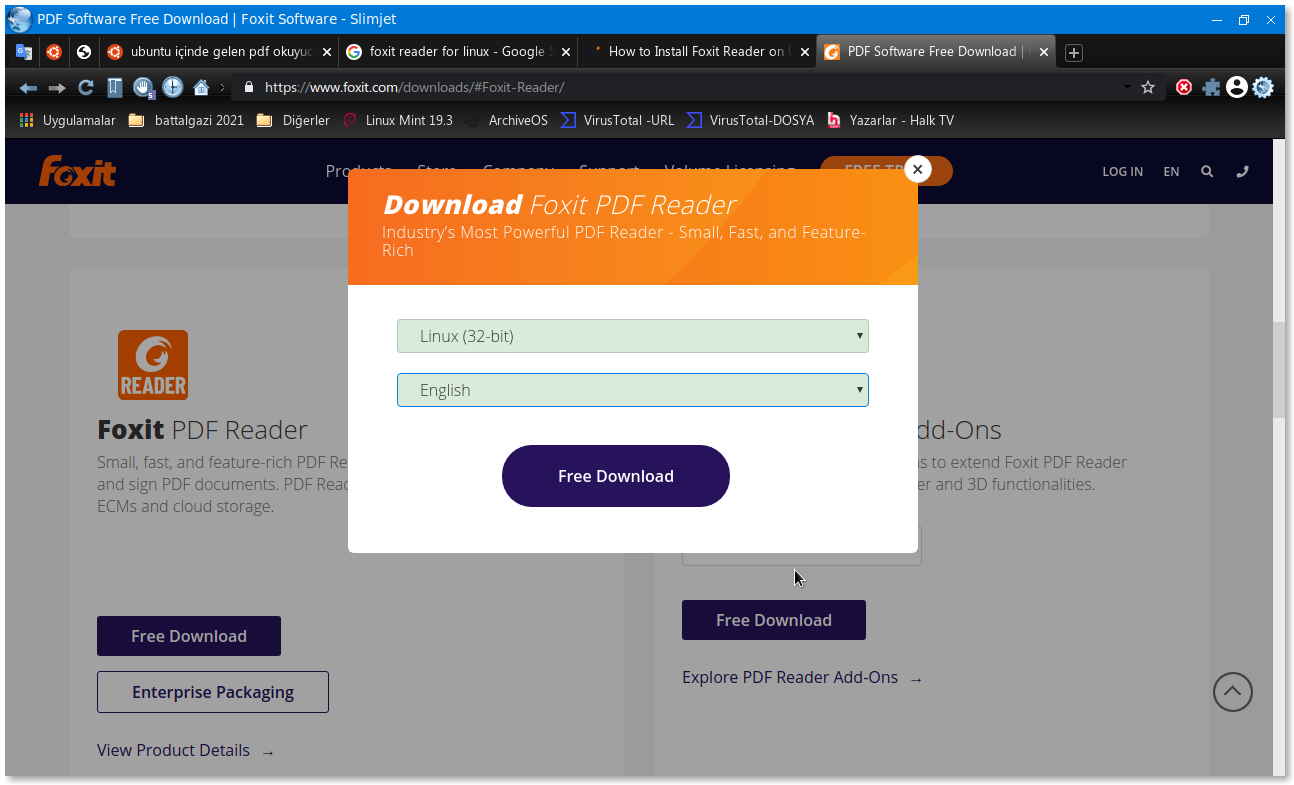
Task: Click the phone contact icon
Action: (1242, 171)
